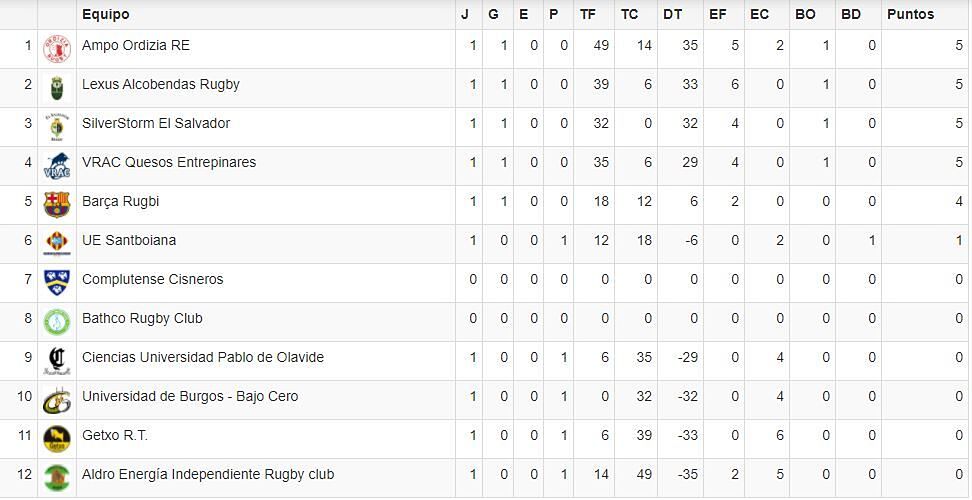Sort table by Puntos column header
972x500 pixels.
tap(910, 14)
